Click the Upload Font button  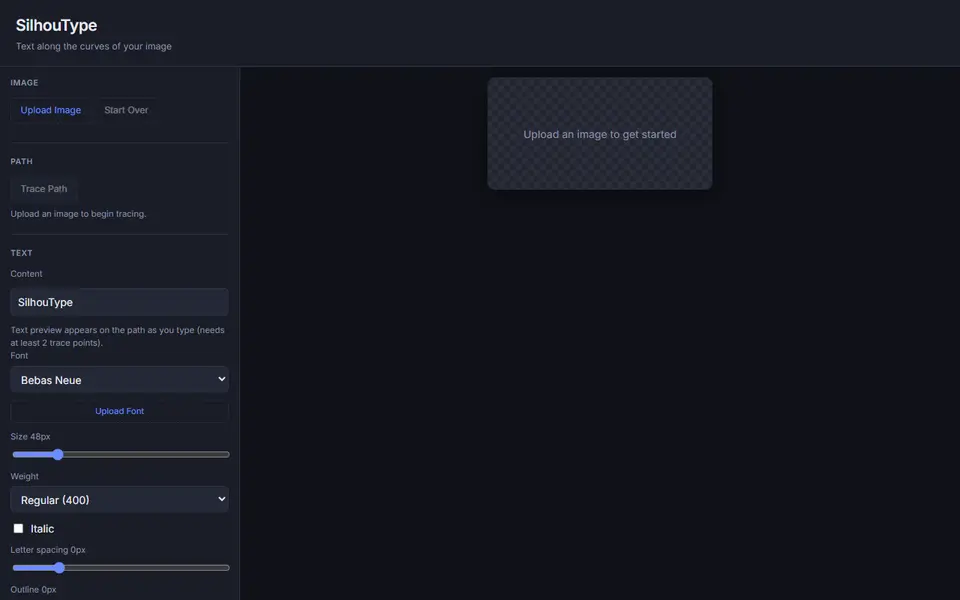point(119,411)
